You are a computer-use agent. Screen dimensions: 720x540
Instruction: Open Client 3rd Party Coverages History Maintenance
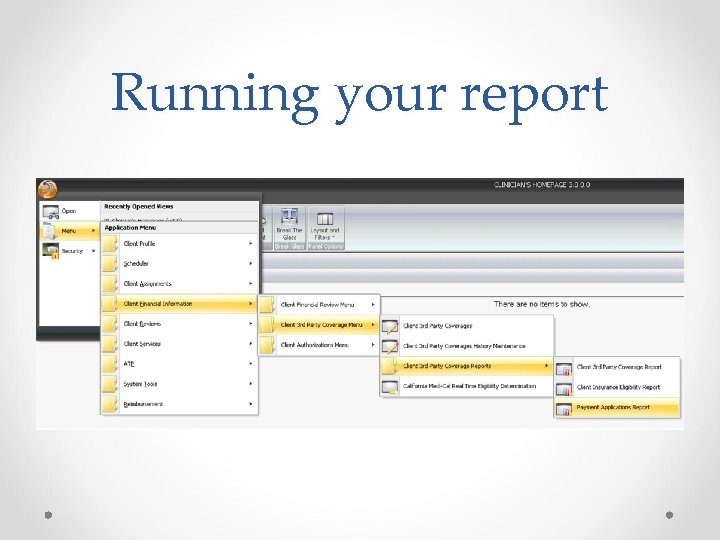467,346
